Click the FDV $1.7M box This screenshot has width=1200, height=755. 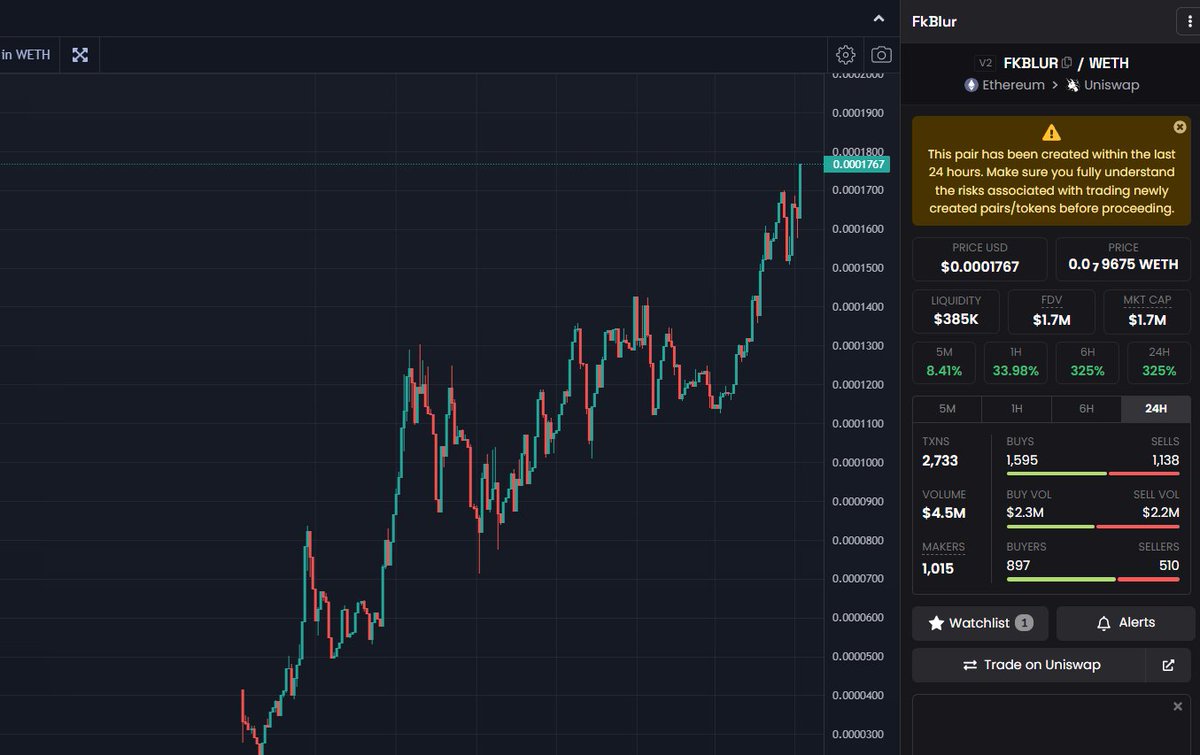1052,312
